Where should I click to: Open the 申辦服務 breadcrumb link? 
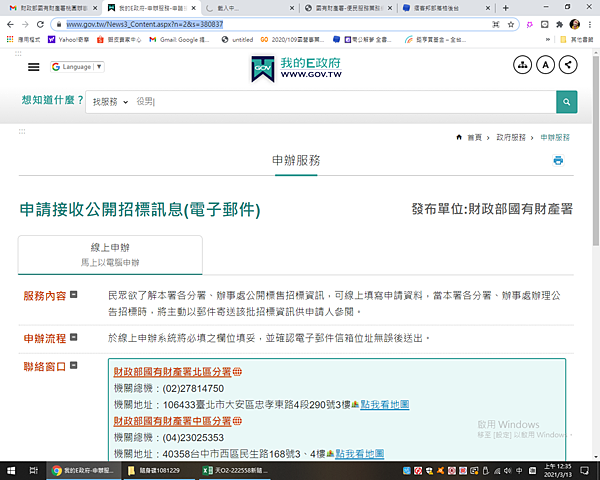click(555, 137)
